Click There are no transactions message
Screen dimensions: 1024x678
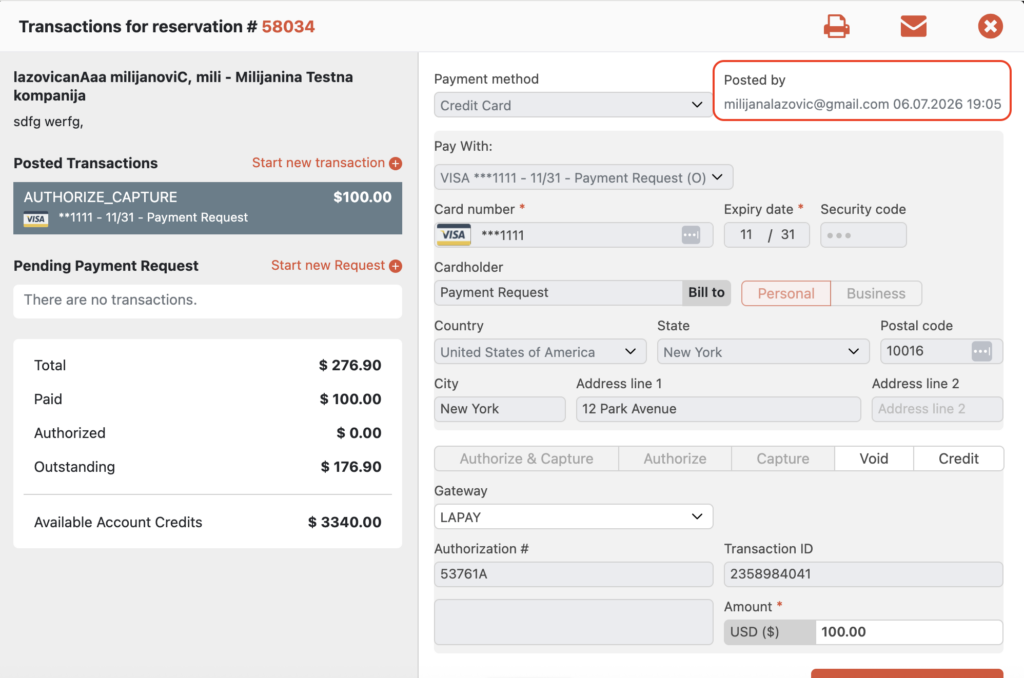(x=110, y=300)
